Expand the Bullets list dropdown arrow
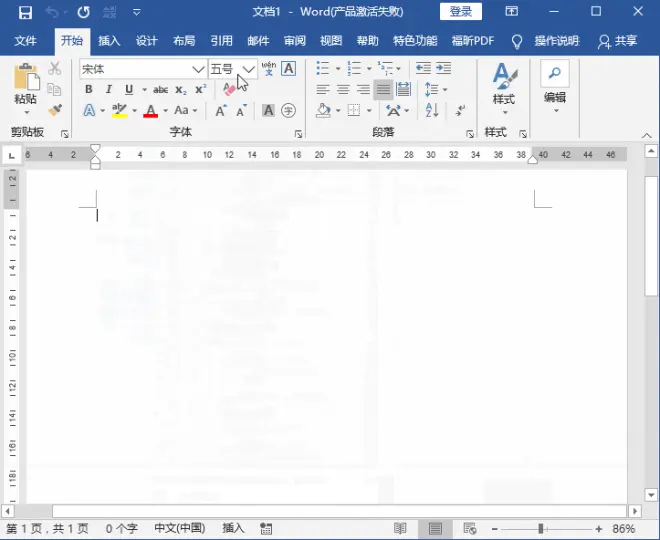 [x=338, y=68]
